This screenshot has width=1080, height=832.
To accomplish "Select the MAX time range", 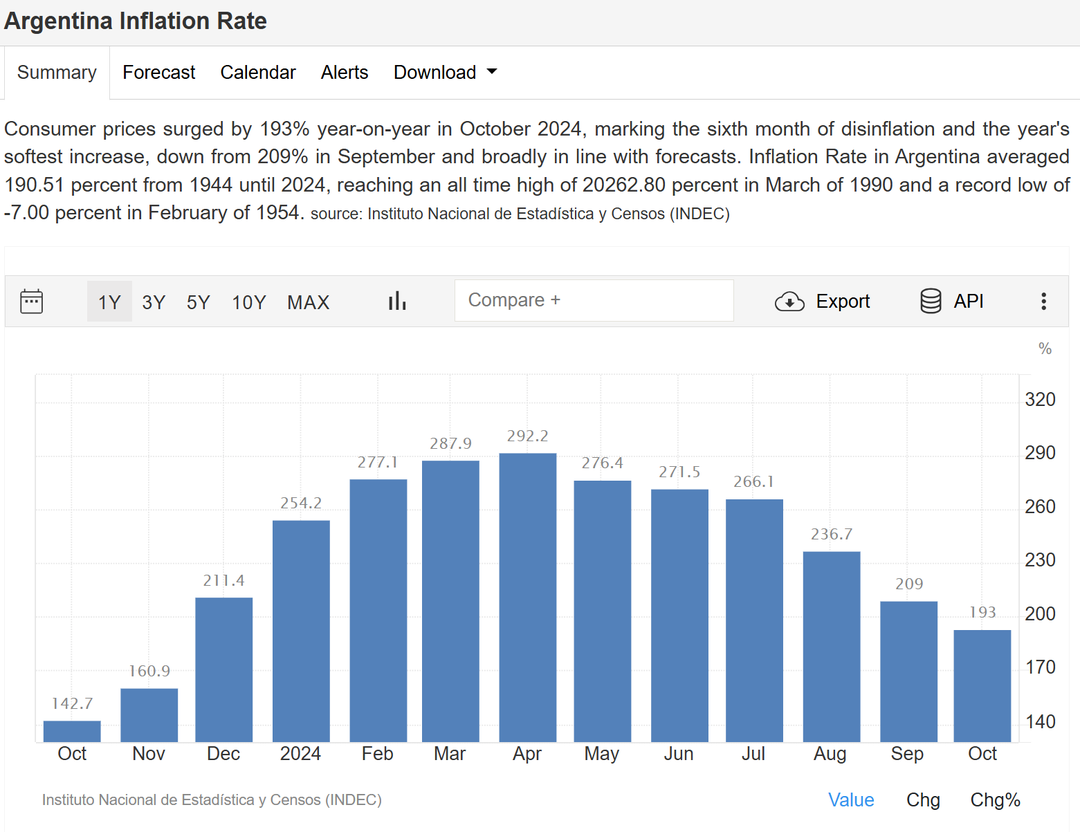I will [308, 302].
